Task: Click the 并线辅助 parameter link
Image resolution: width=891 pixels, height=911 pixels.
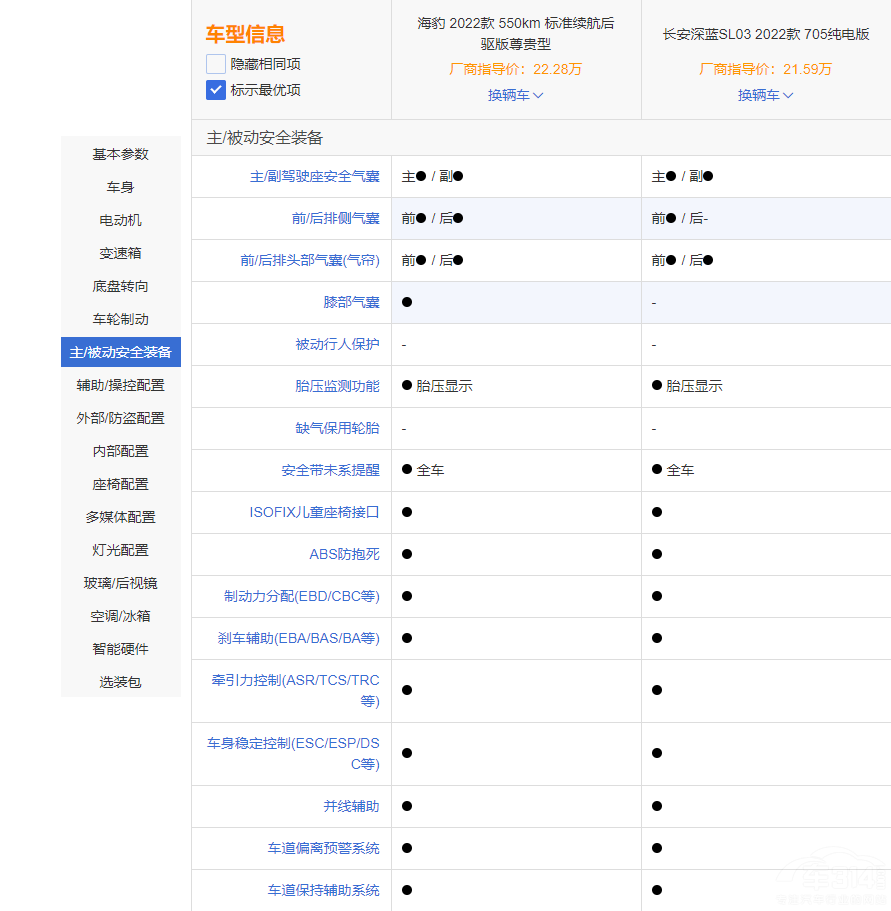Action: [x=351, y=806]
